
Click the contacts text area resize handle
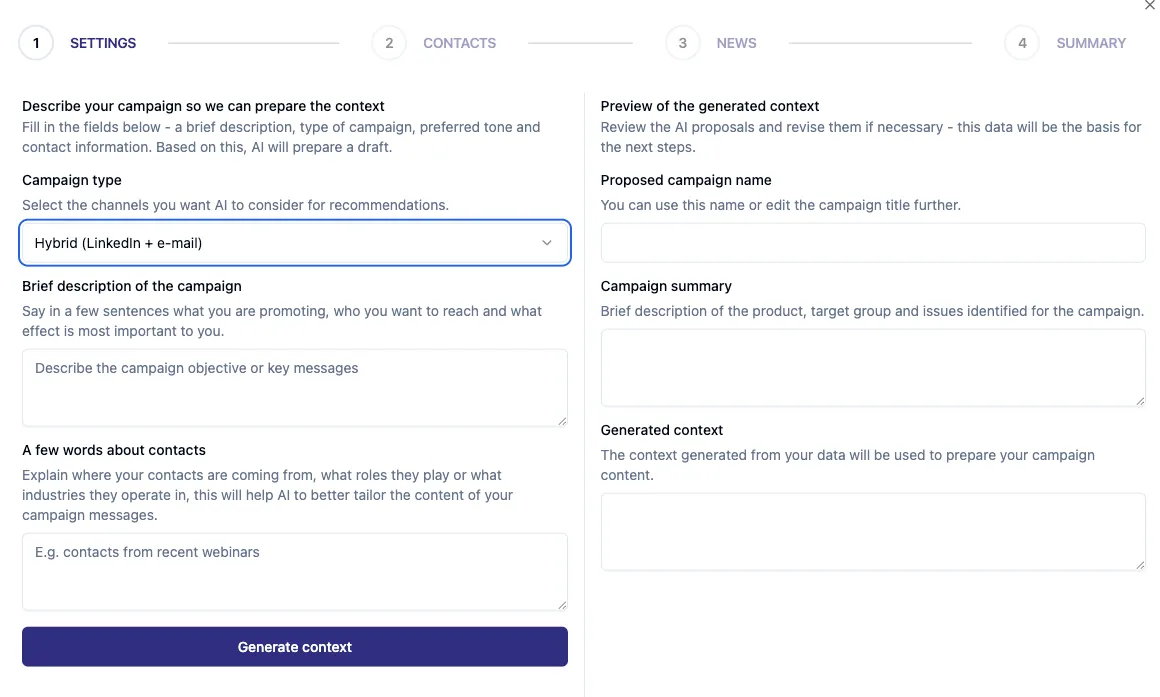point(562,605)
